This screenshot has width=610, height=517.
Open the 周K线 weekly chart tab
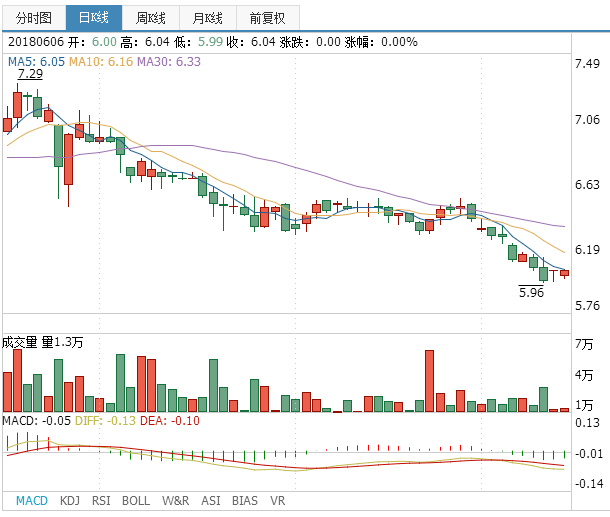(151, 18)
